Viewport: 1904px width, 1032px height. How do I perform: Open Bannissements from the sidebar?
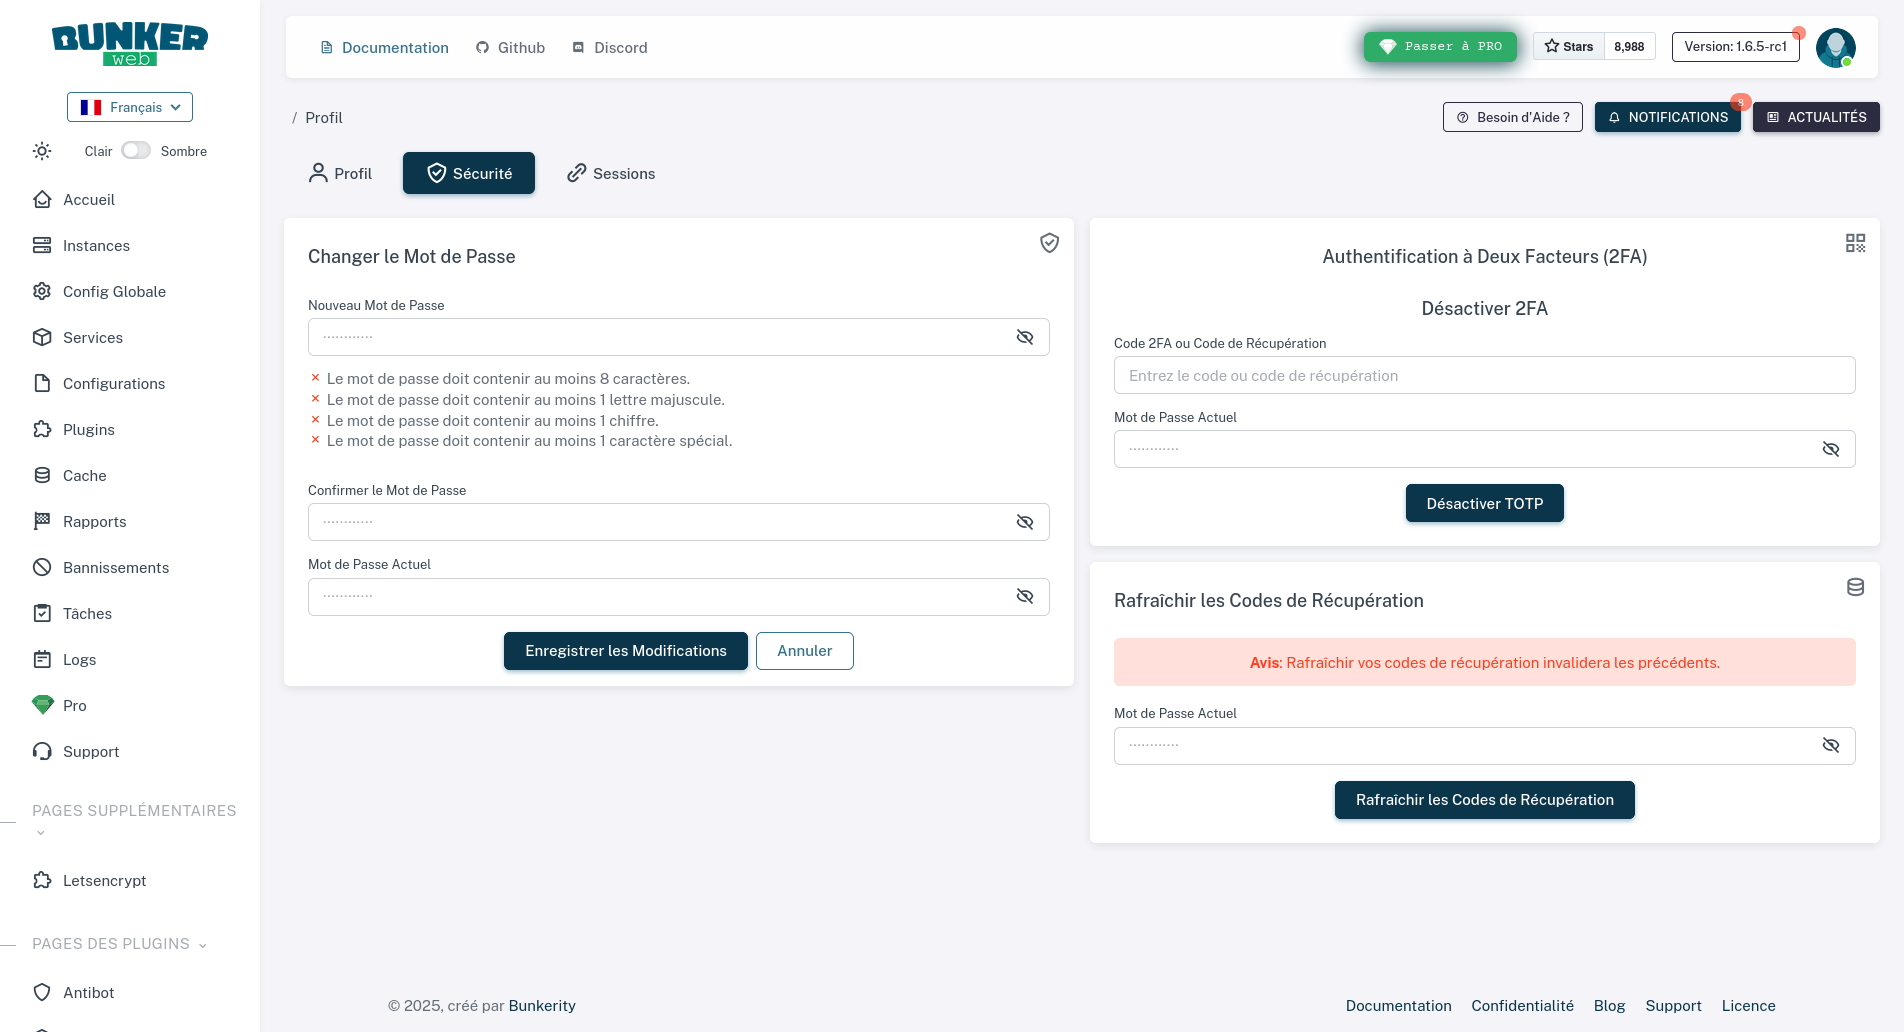pos(115,568)
